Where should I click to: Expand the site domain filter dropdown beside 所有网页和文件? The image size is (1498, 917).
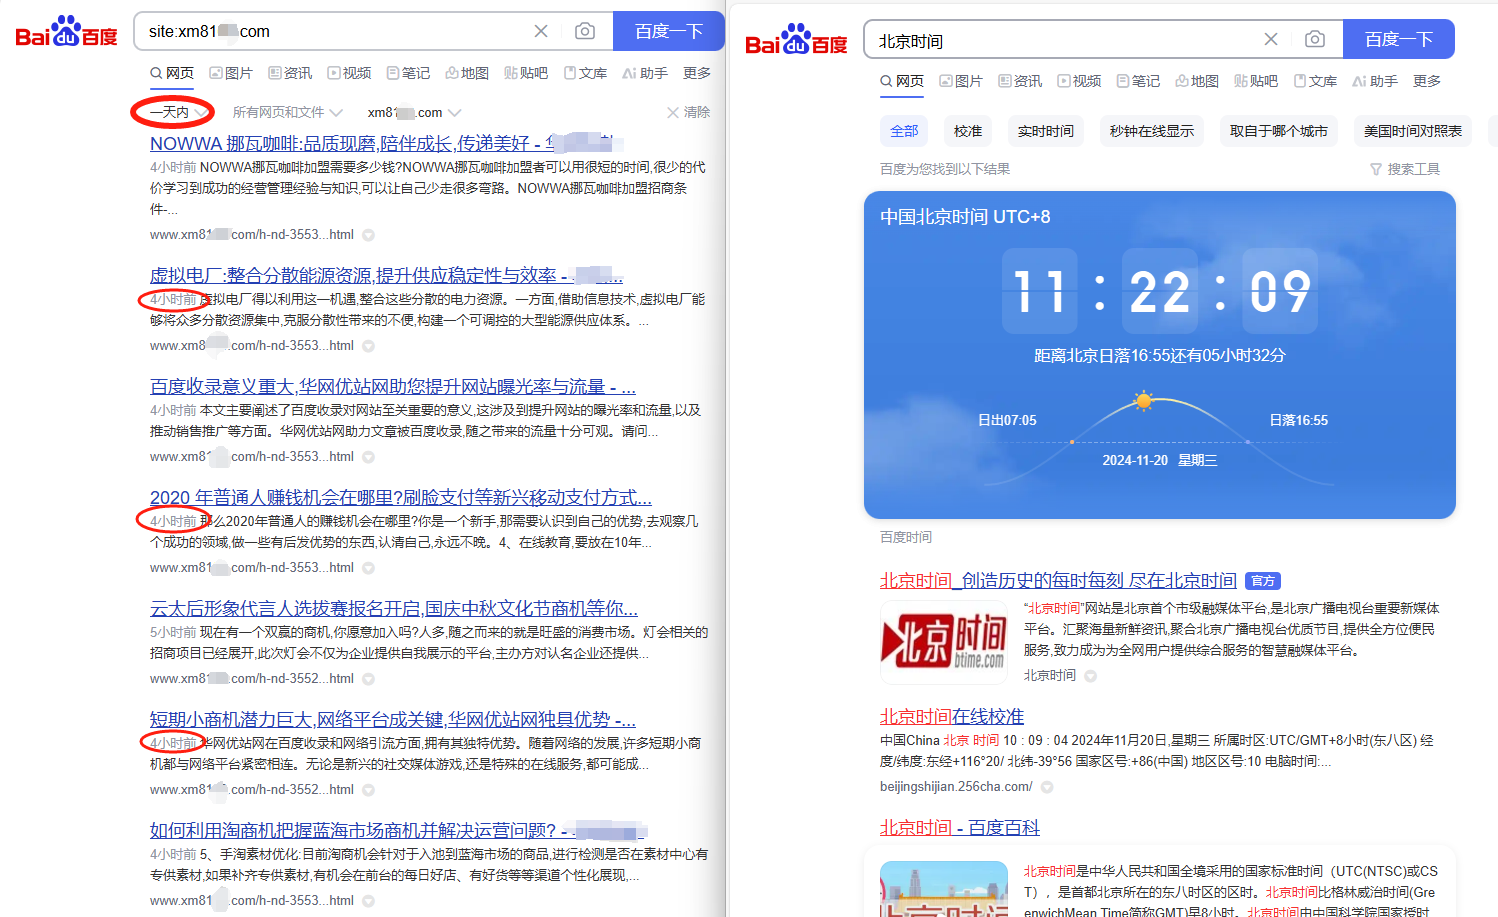tap(415, 112)
